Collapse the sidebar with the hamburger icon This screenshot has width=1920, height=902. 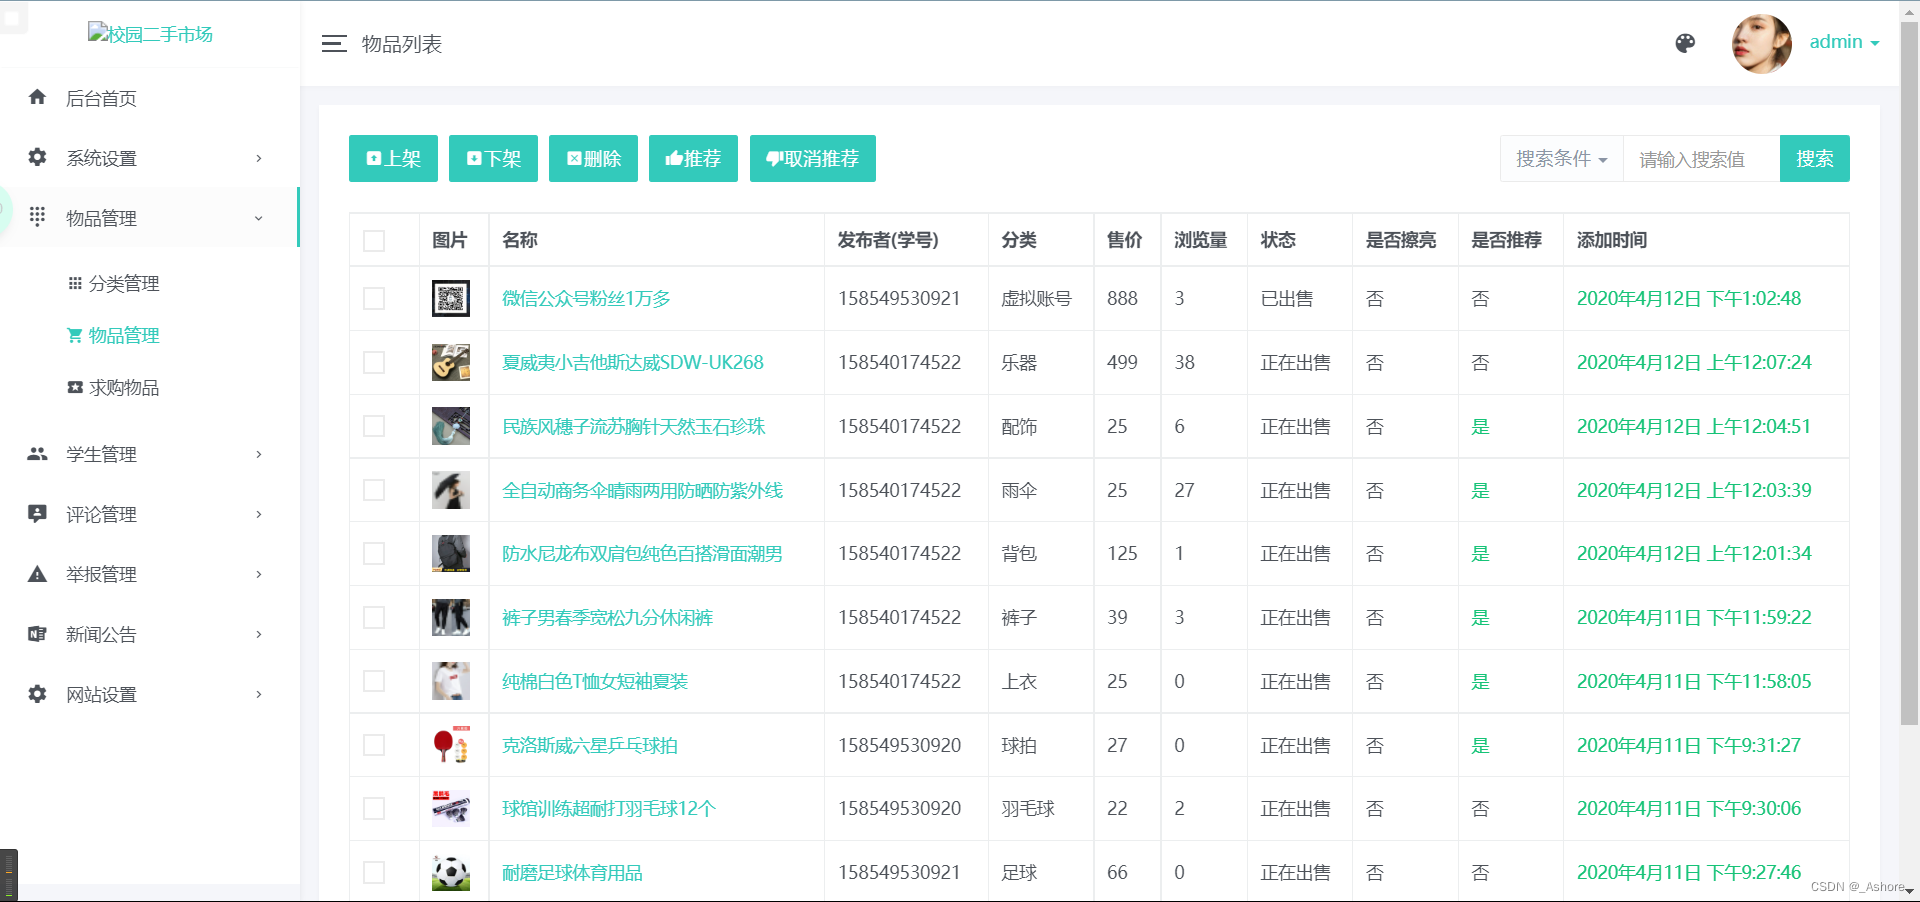tap(334, 43)
